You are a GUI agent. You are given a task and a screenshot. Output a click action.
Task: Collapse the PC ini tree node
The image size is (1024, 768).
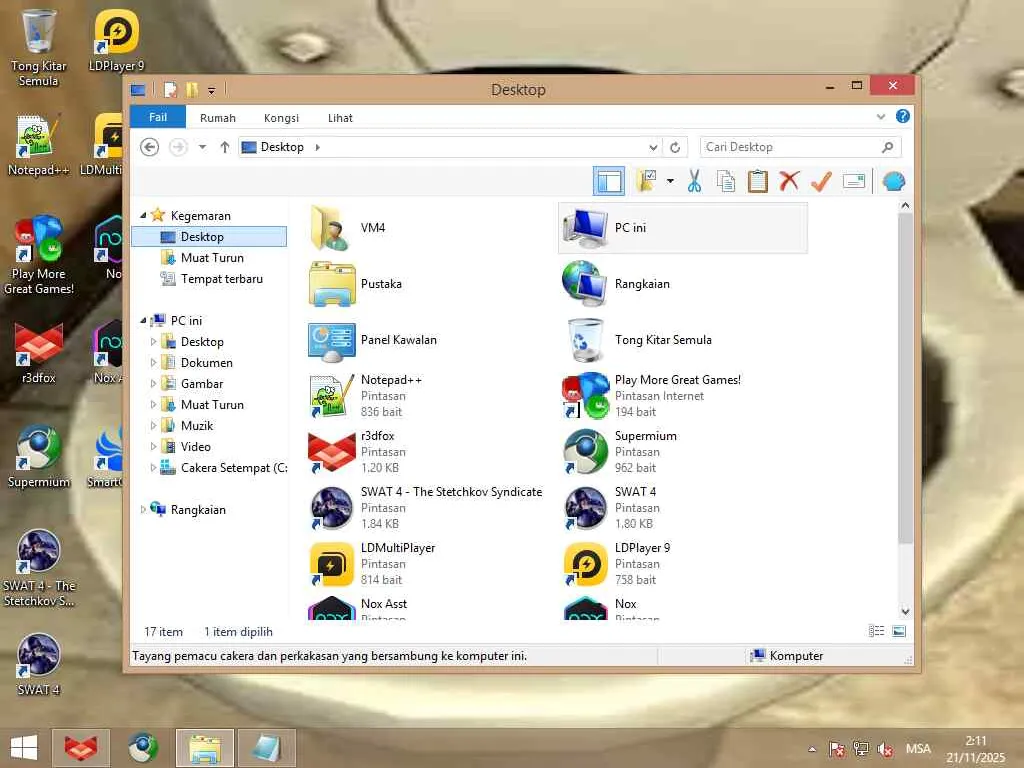[x=143, y=320]
